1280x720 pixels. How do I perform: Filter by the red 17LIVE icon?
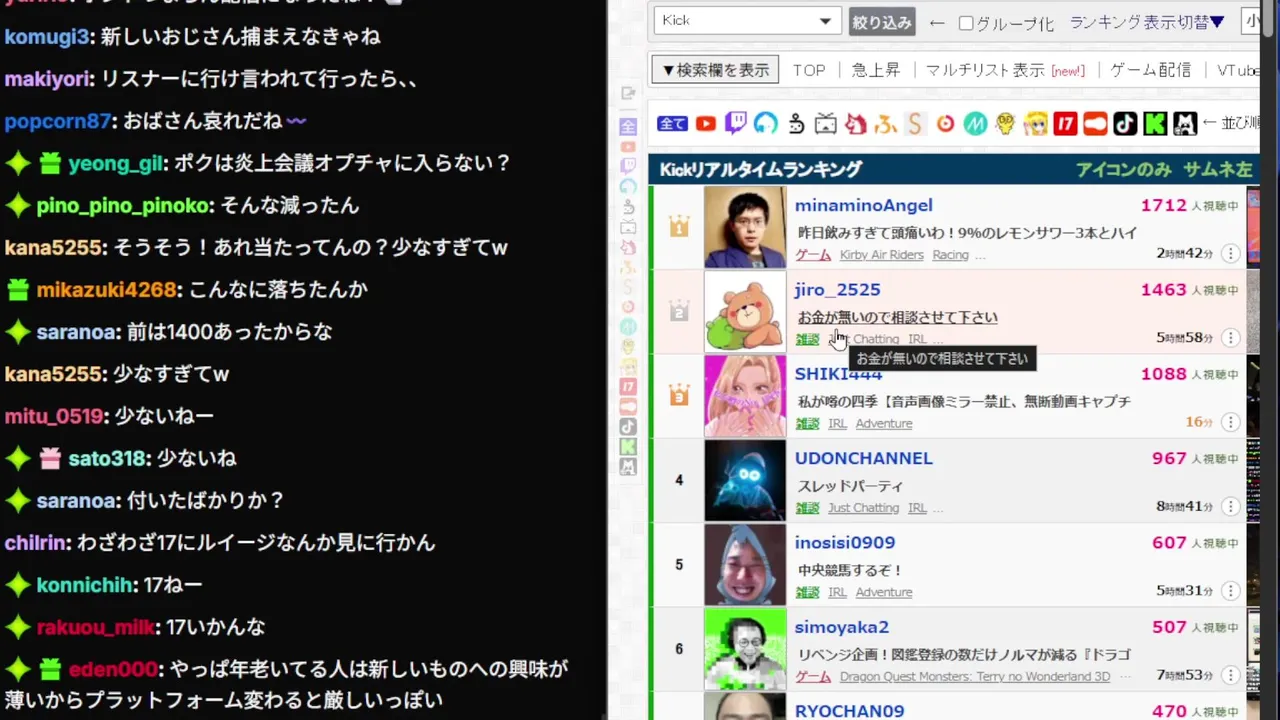tap(1065, 124)
